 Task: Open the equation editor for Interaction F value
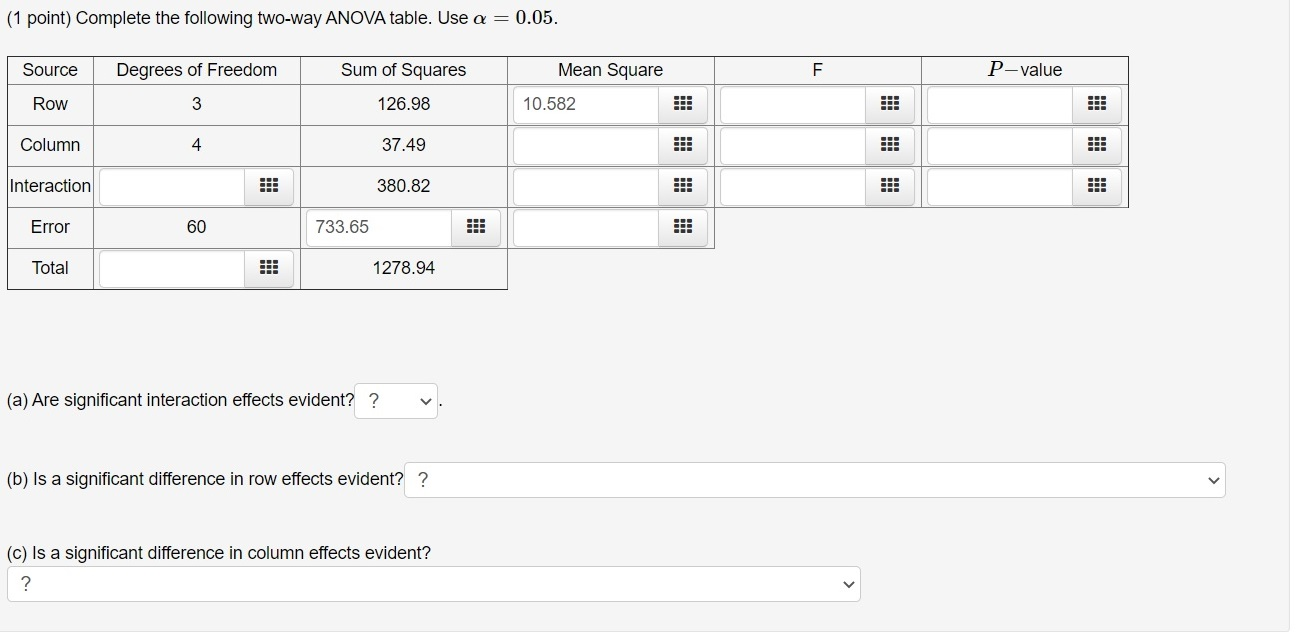890,186
